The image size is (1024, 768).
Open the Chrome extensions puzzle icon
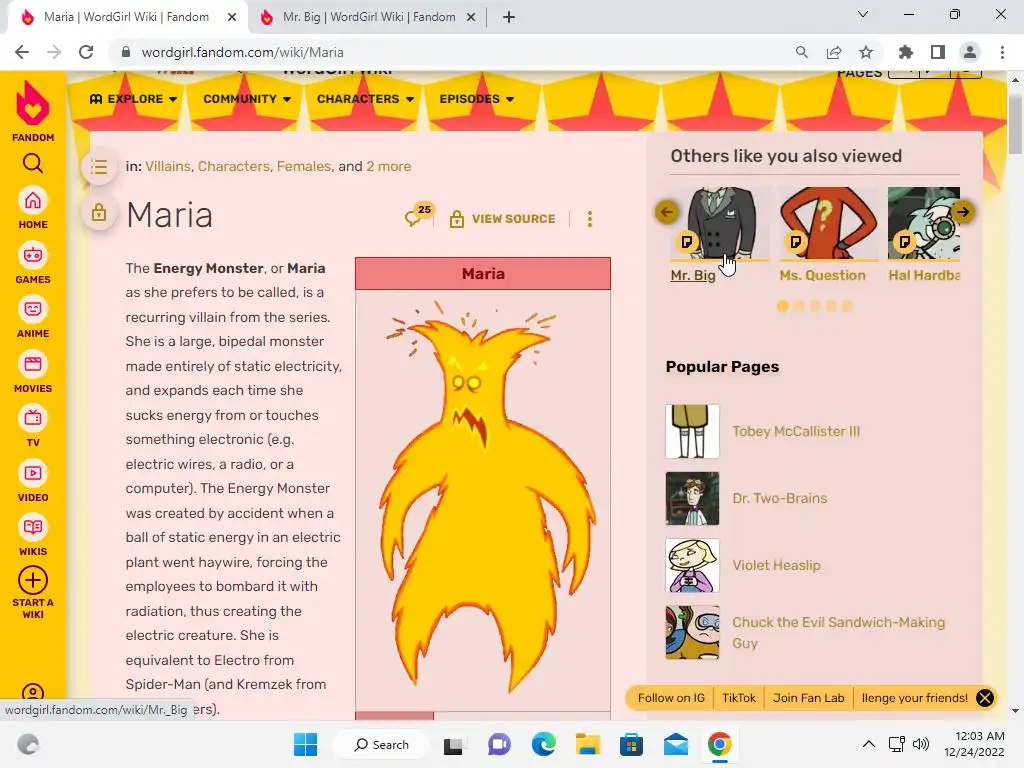click(906, 52)
